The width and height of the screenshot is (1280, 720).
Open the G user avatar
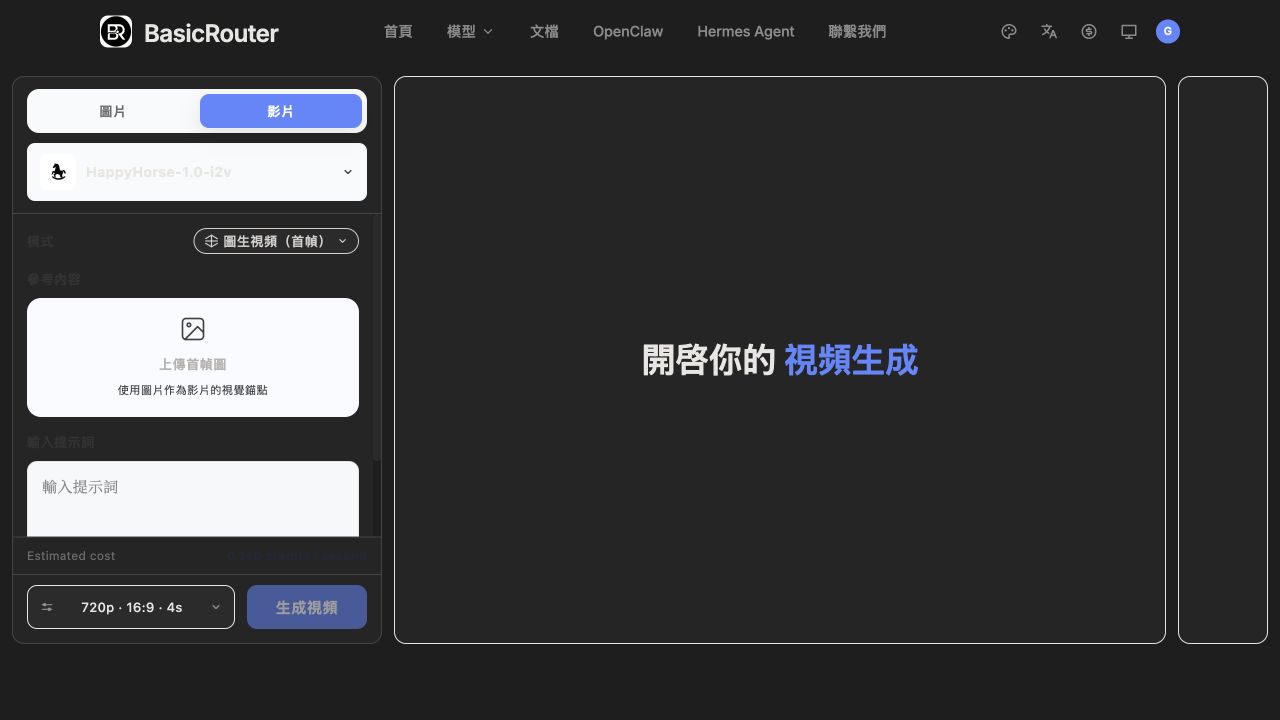[1168, 32]
